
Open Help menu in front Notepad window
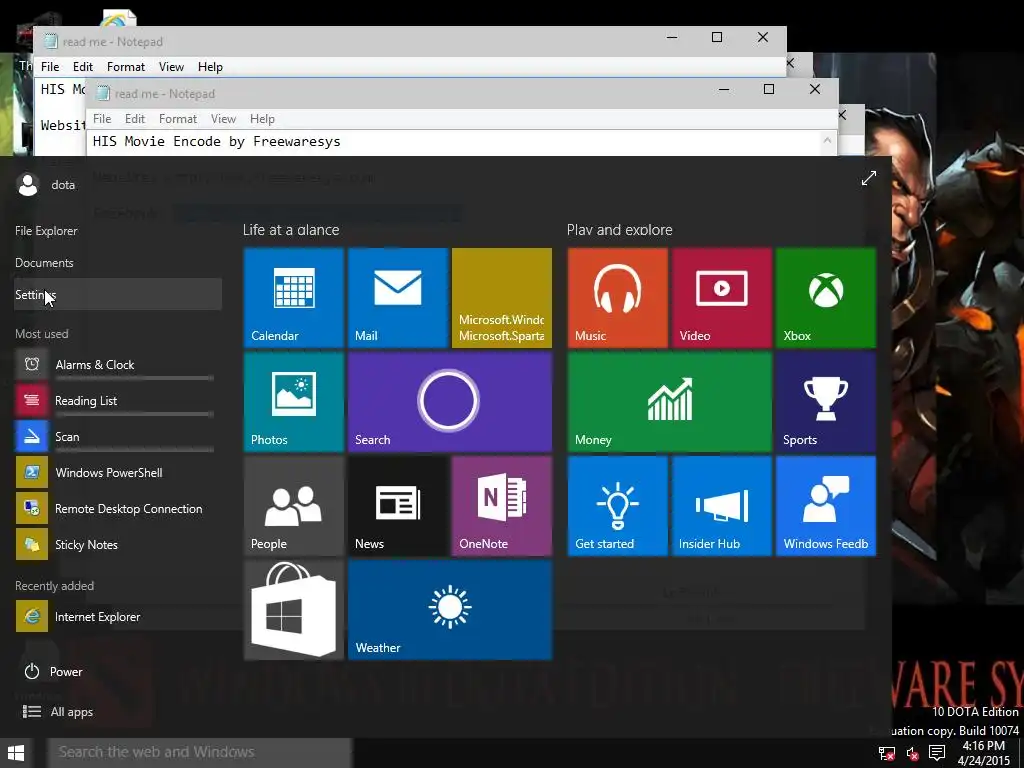[x=262, y=119]
